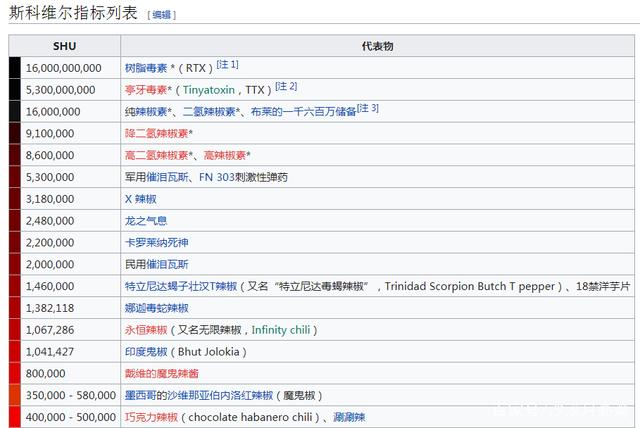Open the 树脂毒素 link

pos(146,68)
